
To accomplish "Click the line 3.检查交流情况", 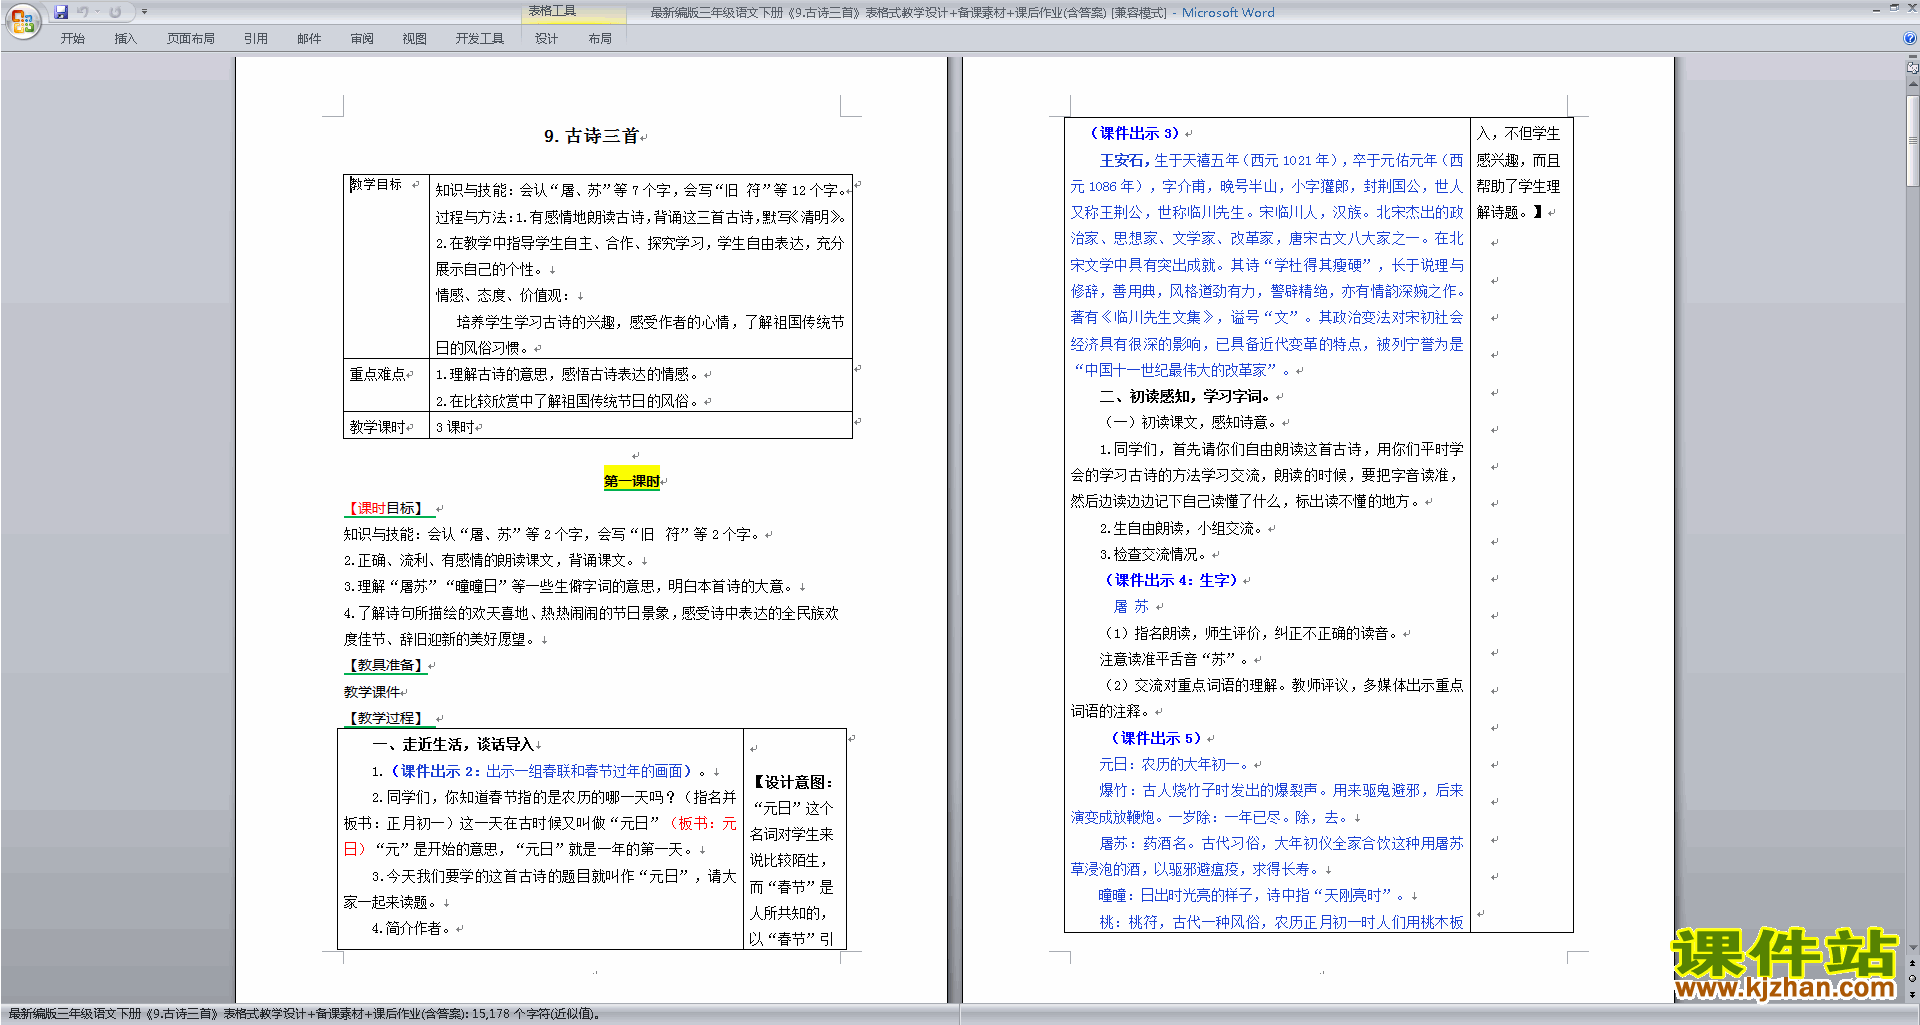I will click(1153, 554).
